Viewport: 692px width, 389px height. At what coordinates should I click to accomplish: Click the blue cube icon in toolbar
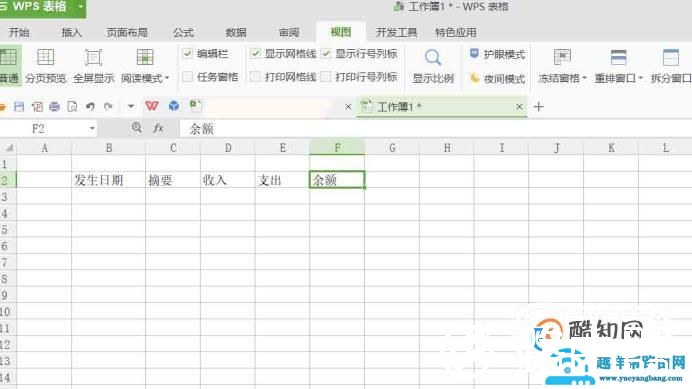(174, 106)
